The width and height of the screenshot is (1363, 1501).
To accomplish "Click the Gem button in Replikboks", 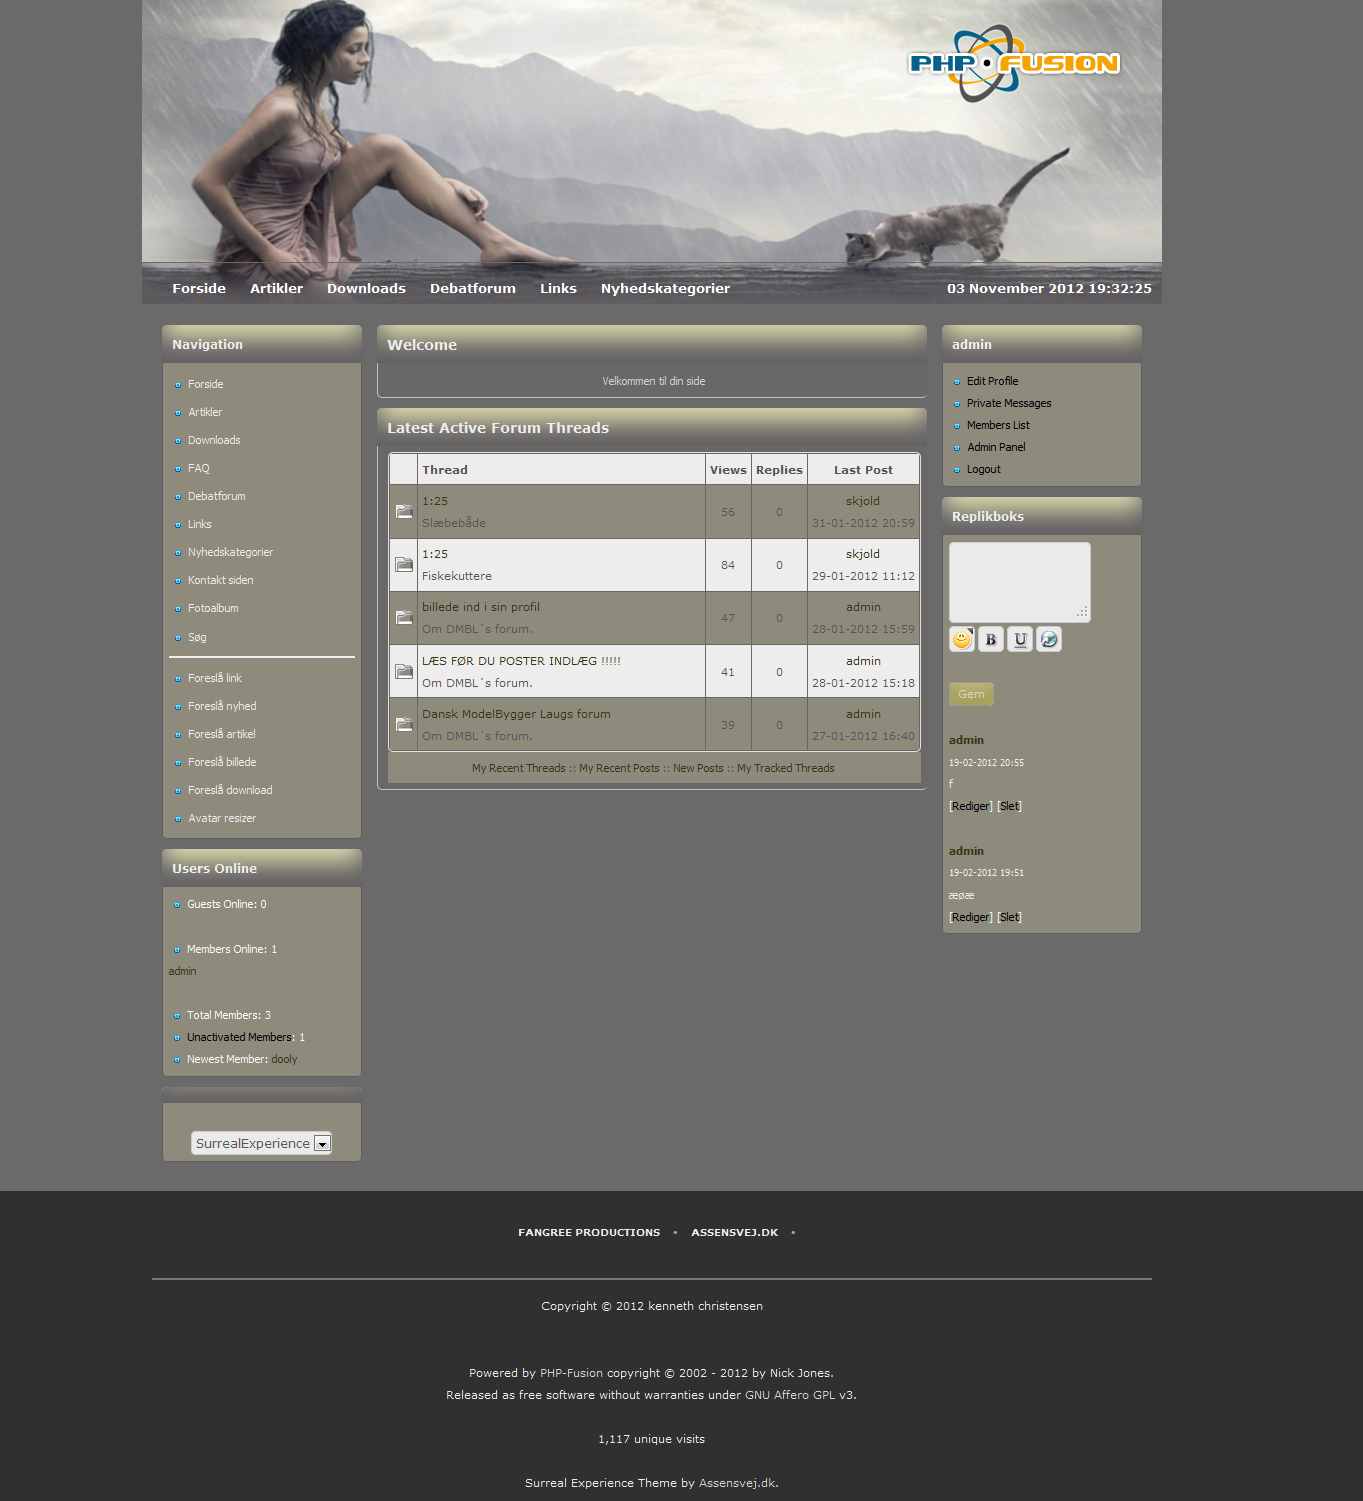I will (x=971, y=694).
